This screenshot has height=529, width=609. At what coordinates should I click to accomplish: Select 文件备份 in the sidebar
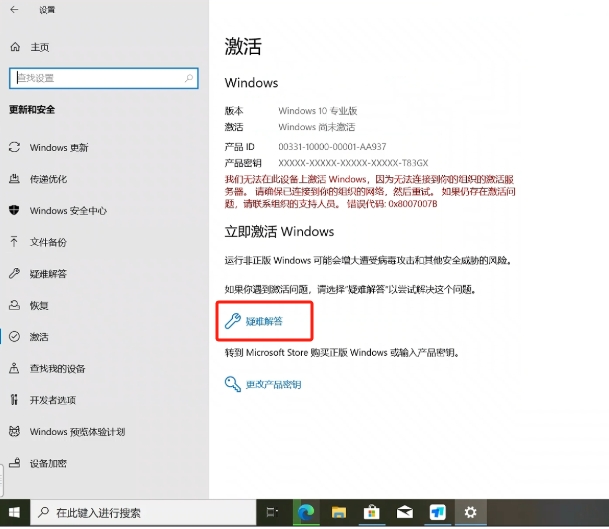48,242
